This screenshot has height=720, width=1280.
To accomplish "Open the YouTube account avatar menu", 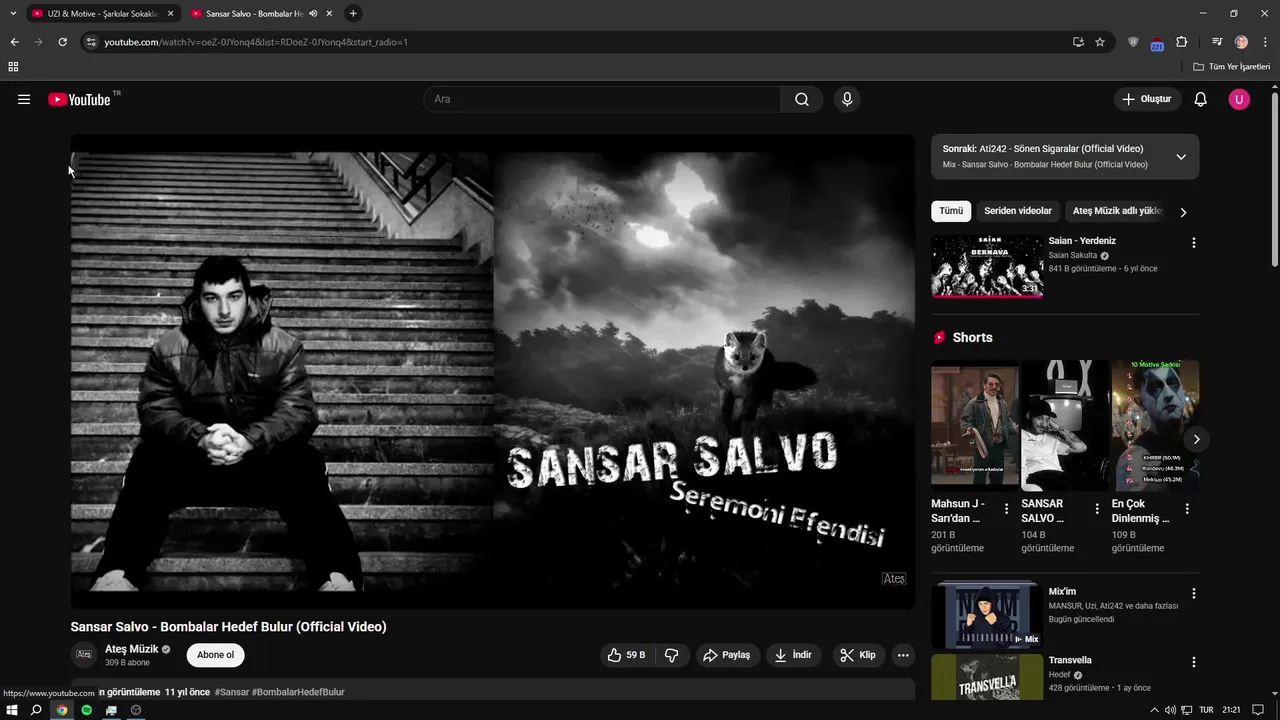I will pyautogui.click(x=1239, y=99).
